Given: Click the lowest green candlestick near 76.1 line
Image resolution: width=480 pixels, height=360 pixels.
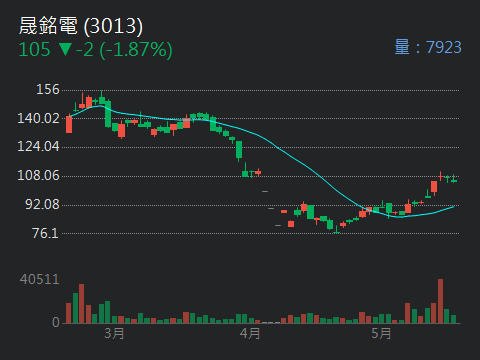Looking at the screenshot, I should pos(337,229).
